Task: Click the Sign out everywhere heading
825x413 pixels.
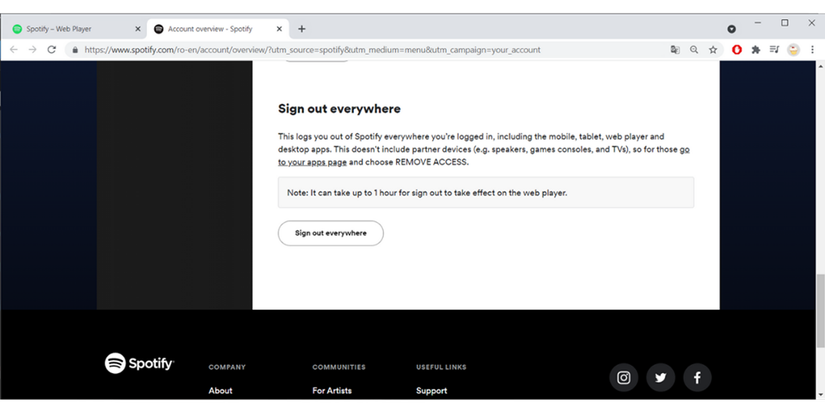Action: click(339, 108)
